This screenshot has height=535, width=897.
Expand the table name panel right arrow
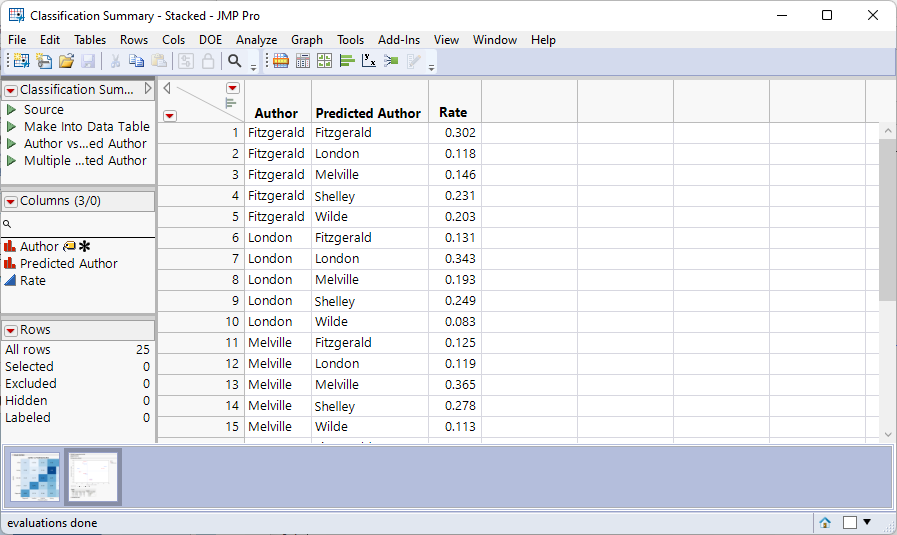click(x=148, y=89)
